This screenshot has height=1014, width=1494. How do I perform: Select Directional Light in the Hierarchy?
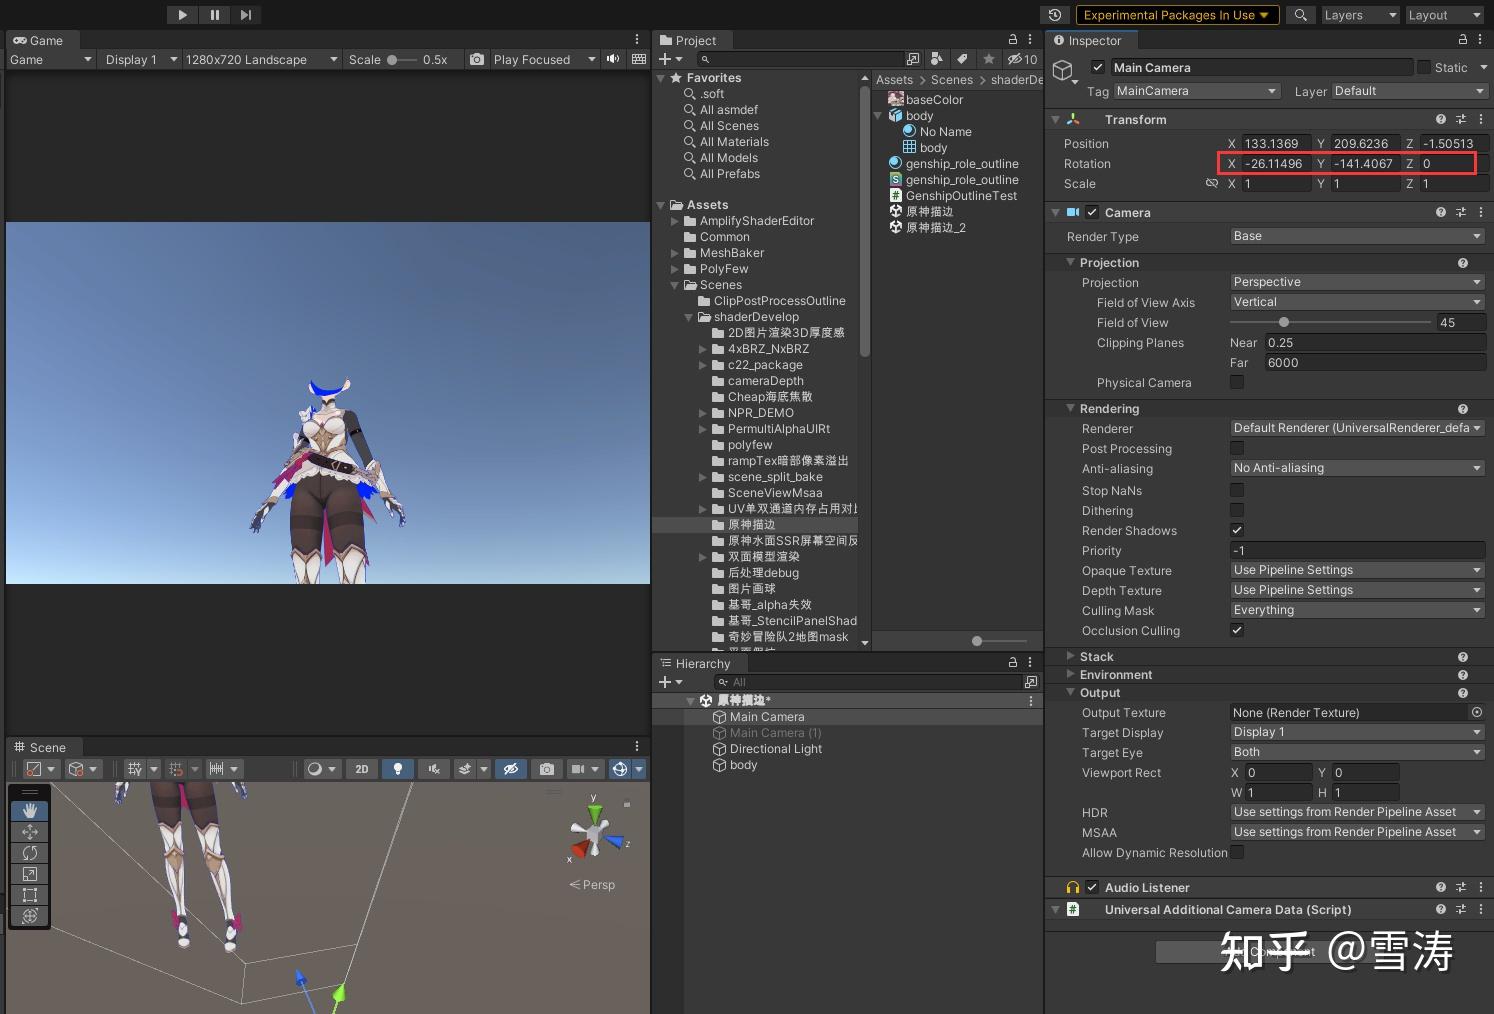point(774,748)
